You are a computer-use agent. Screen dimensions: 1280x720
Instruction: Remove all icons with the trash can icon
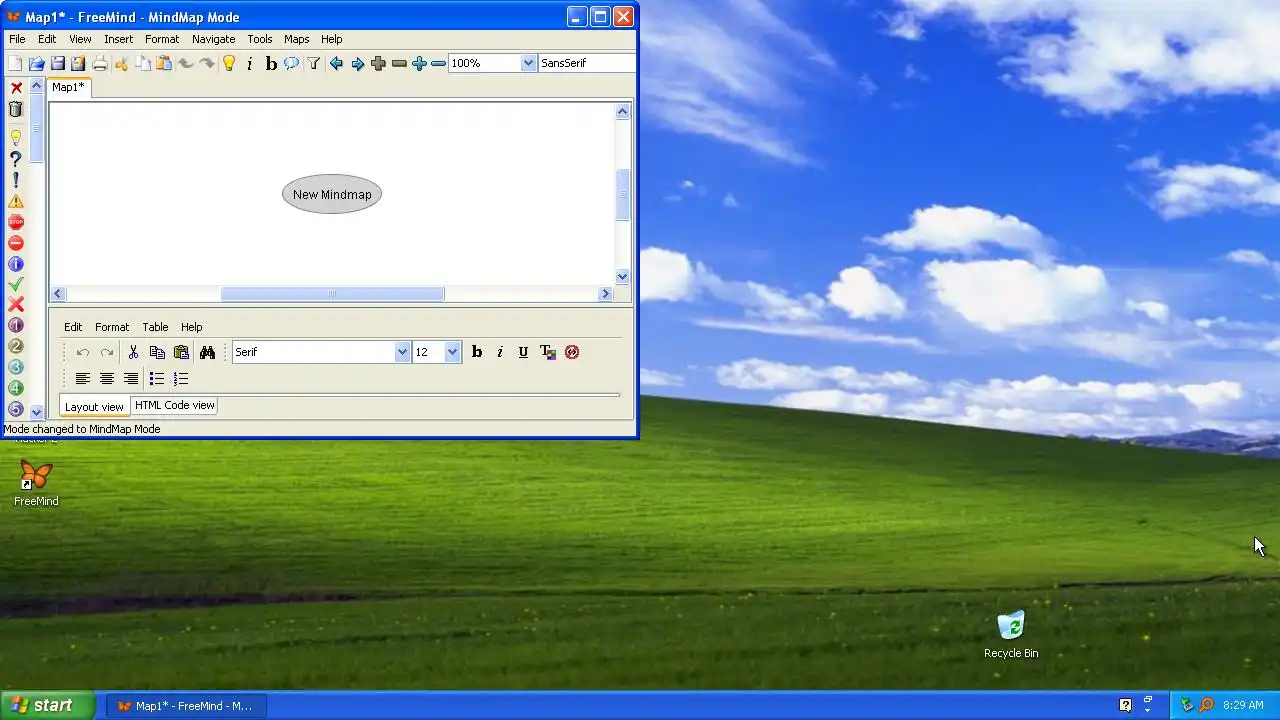[x=16, y=109]
